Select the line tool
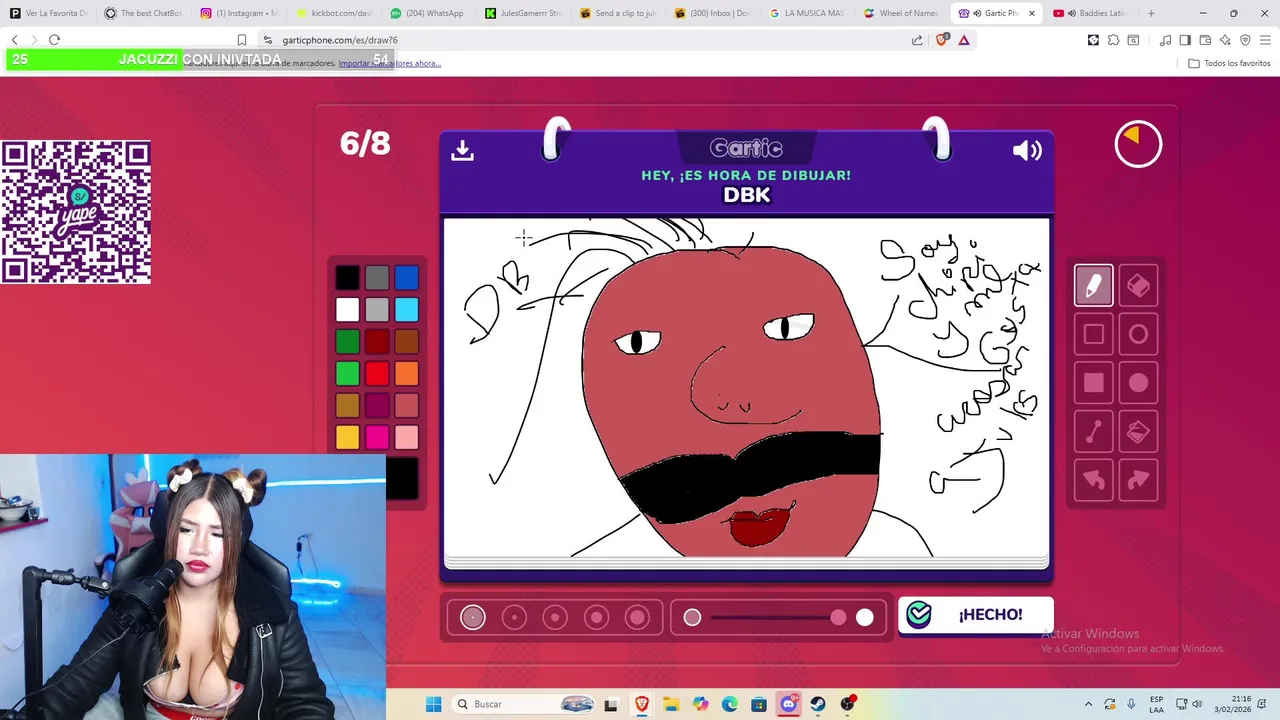Screen dimensions: 1280x720 1093,432
